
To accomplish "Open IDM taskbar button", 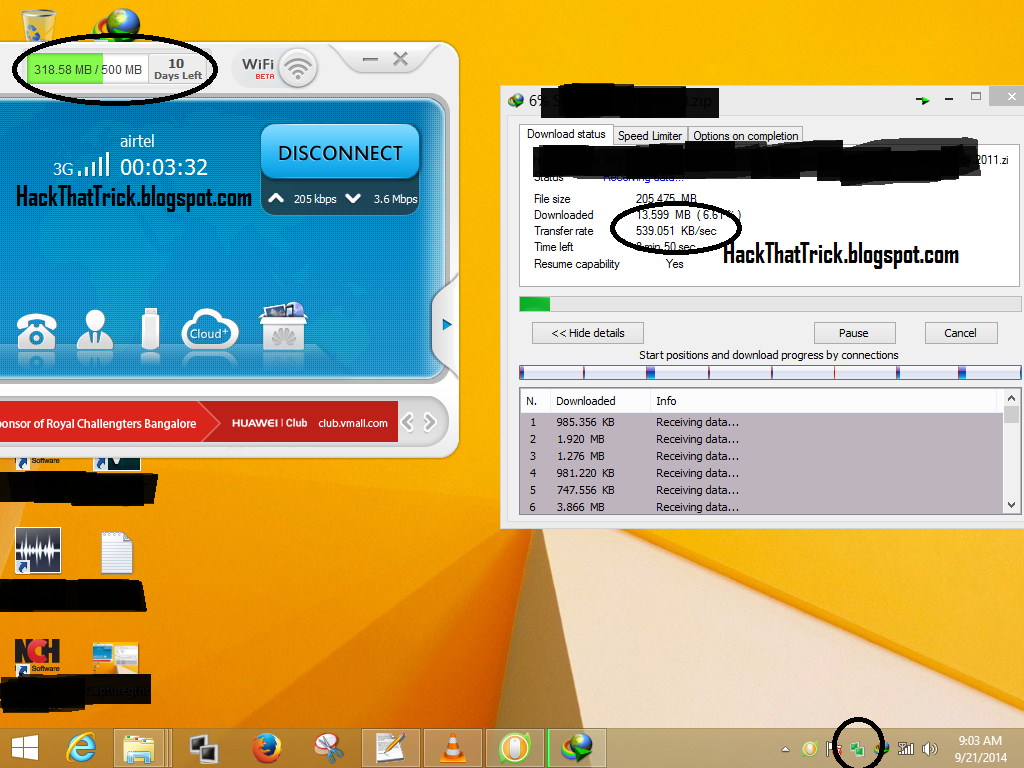I will [577, 748].
